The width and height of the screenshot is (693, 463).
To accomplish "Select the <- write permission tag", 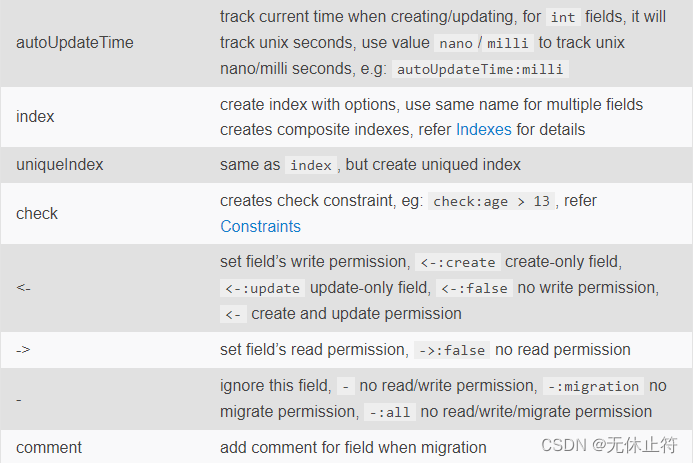I will [x=23, y=288].
